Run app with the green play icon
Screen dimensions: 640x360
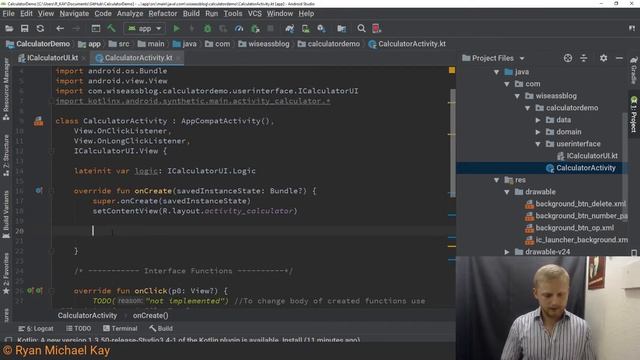pos(176,29)
